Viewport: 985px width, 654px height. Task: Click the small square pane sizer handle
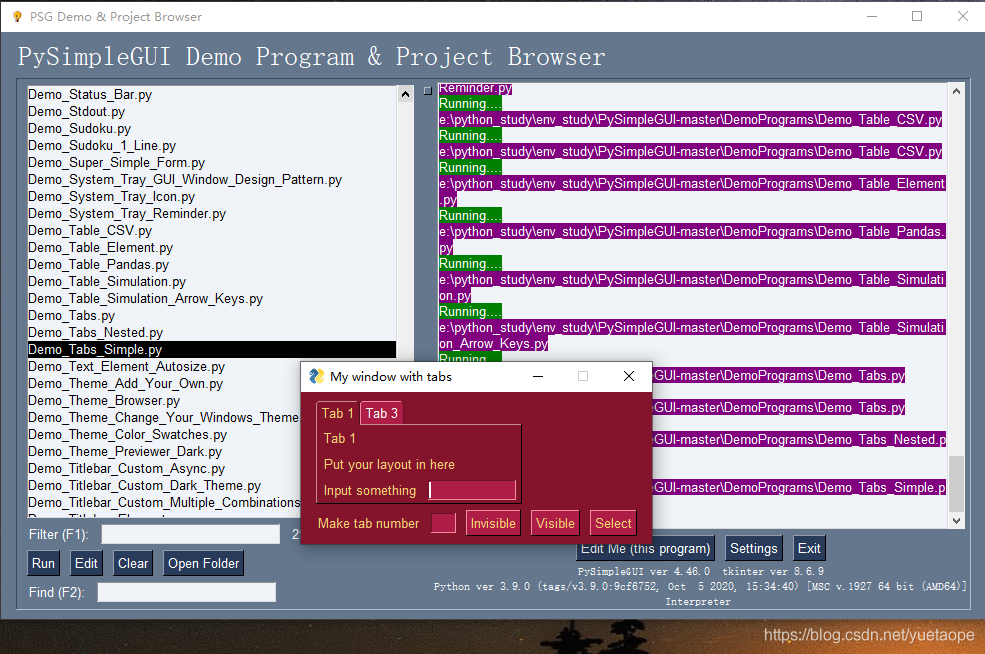click(428, 91)
